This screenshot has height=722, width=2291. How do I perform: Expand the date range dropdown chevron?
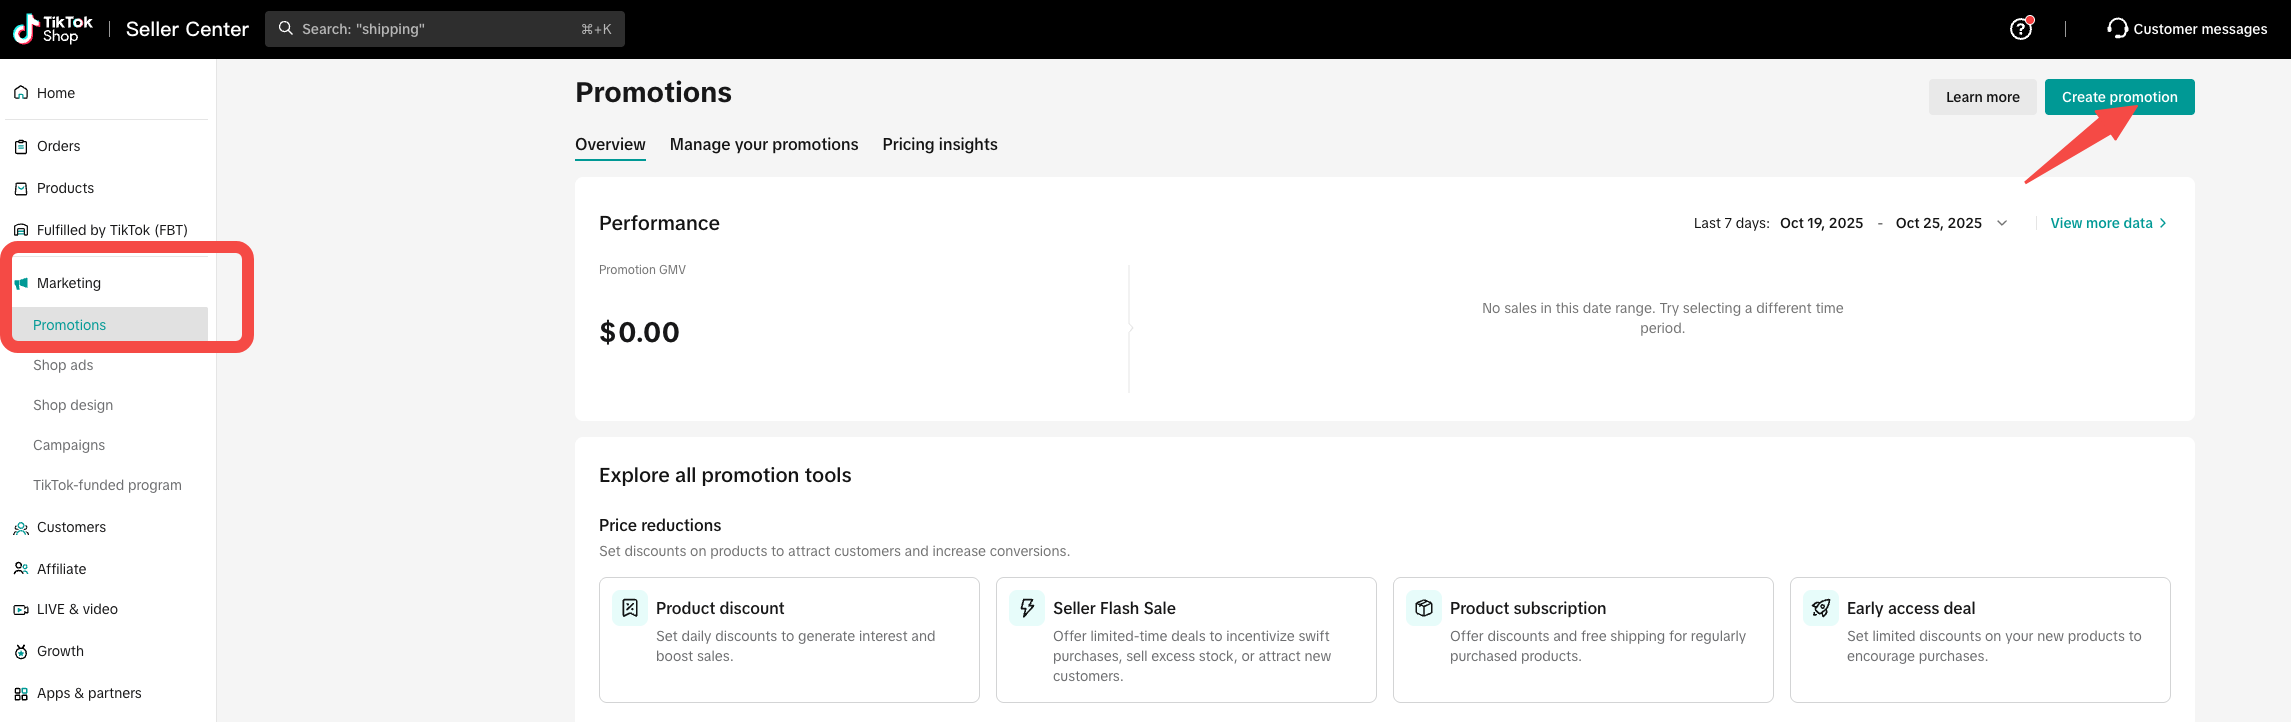(x=2002, y=223)
